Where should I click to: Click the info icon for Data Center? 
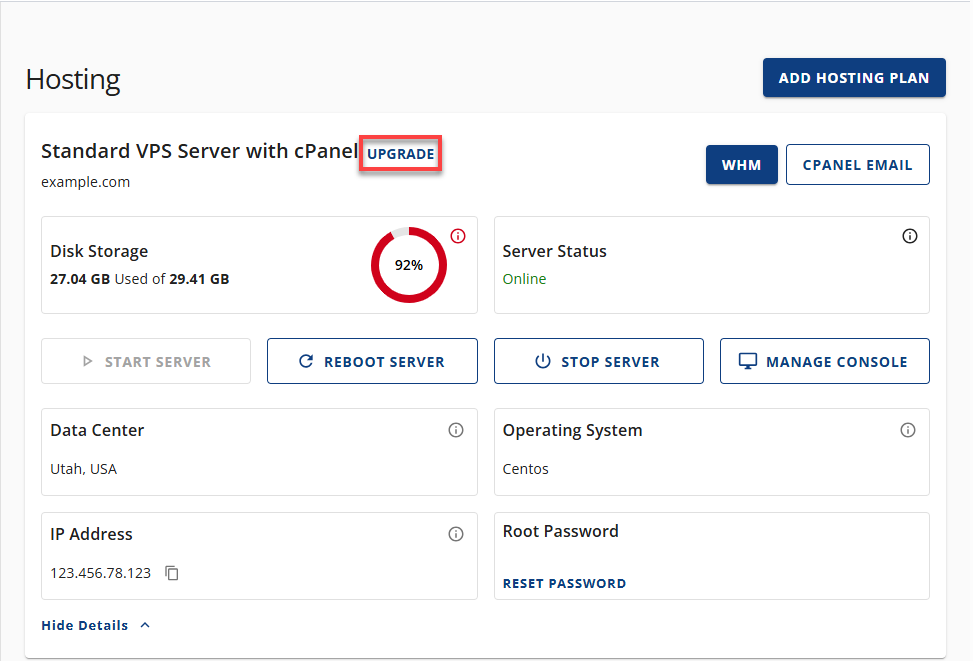(x=456, y=430)
